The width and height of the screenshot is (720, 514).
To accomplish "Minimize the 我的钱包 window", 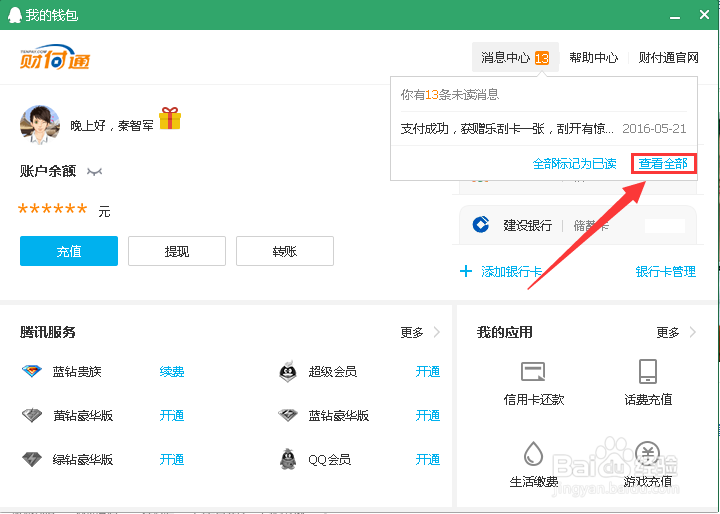I will (x=675, y=16).
